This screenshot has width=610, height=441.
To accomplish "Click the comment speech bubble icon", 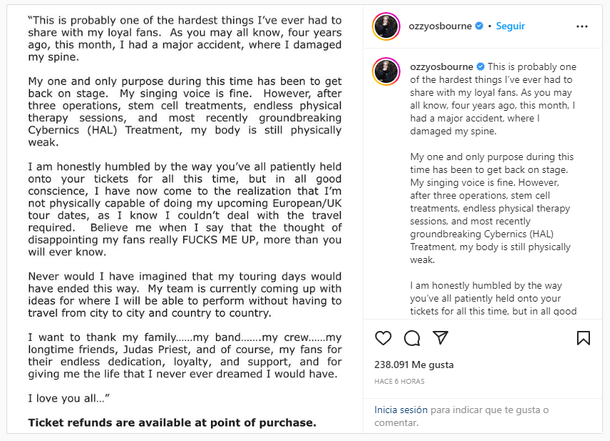I will pyautogui.click(x=413, y=338).
